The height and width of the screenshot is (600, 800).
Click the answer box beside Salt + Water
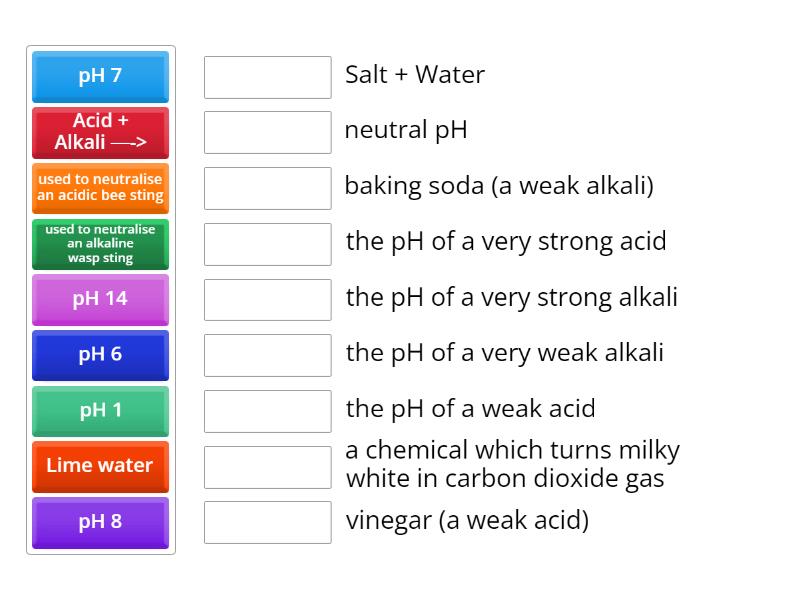[266, 77]
